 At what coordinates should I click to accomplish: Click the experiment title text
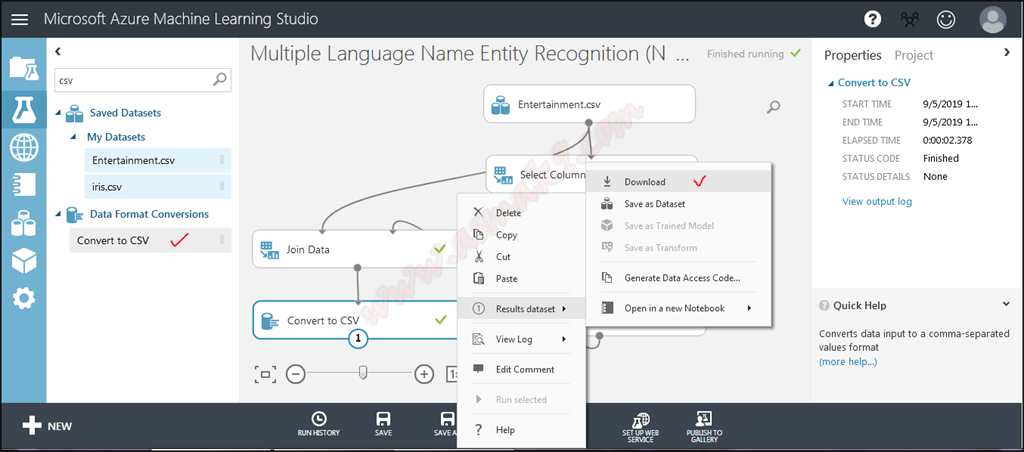[470, 54]
